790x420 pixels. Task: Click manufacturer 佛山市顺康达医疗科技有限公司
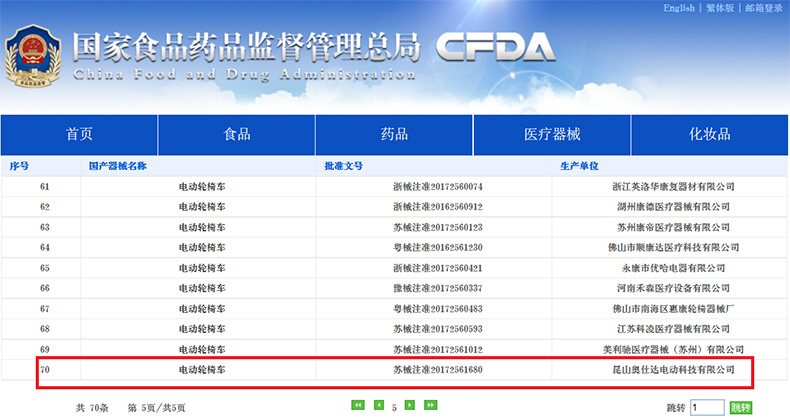pos(673,248)
